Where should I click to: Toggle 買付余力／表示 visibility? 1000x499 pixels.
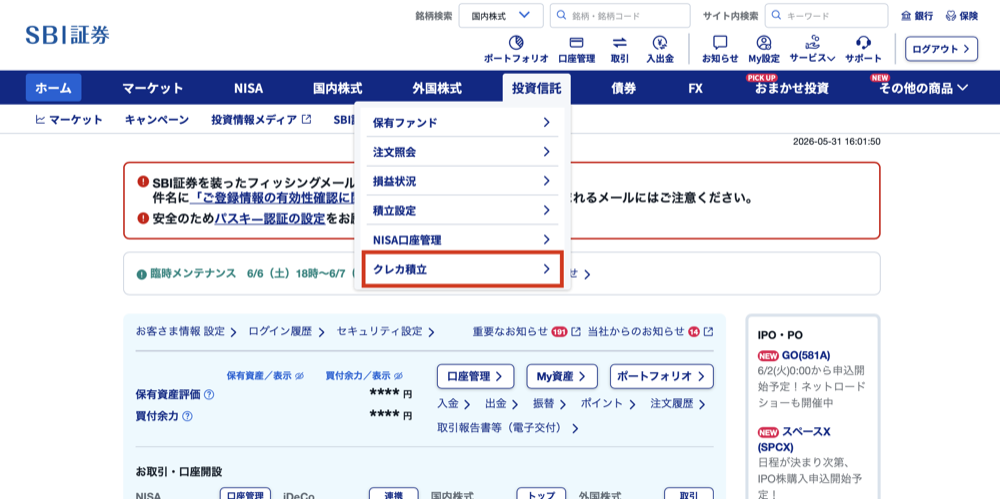364,376
